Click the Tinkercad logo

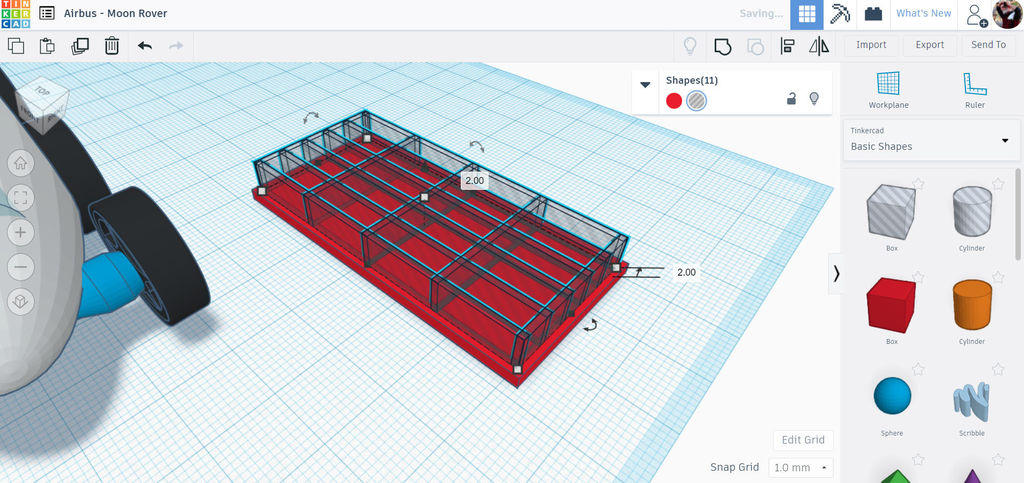click(15, 14)
